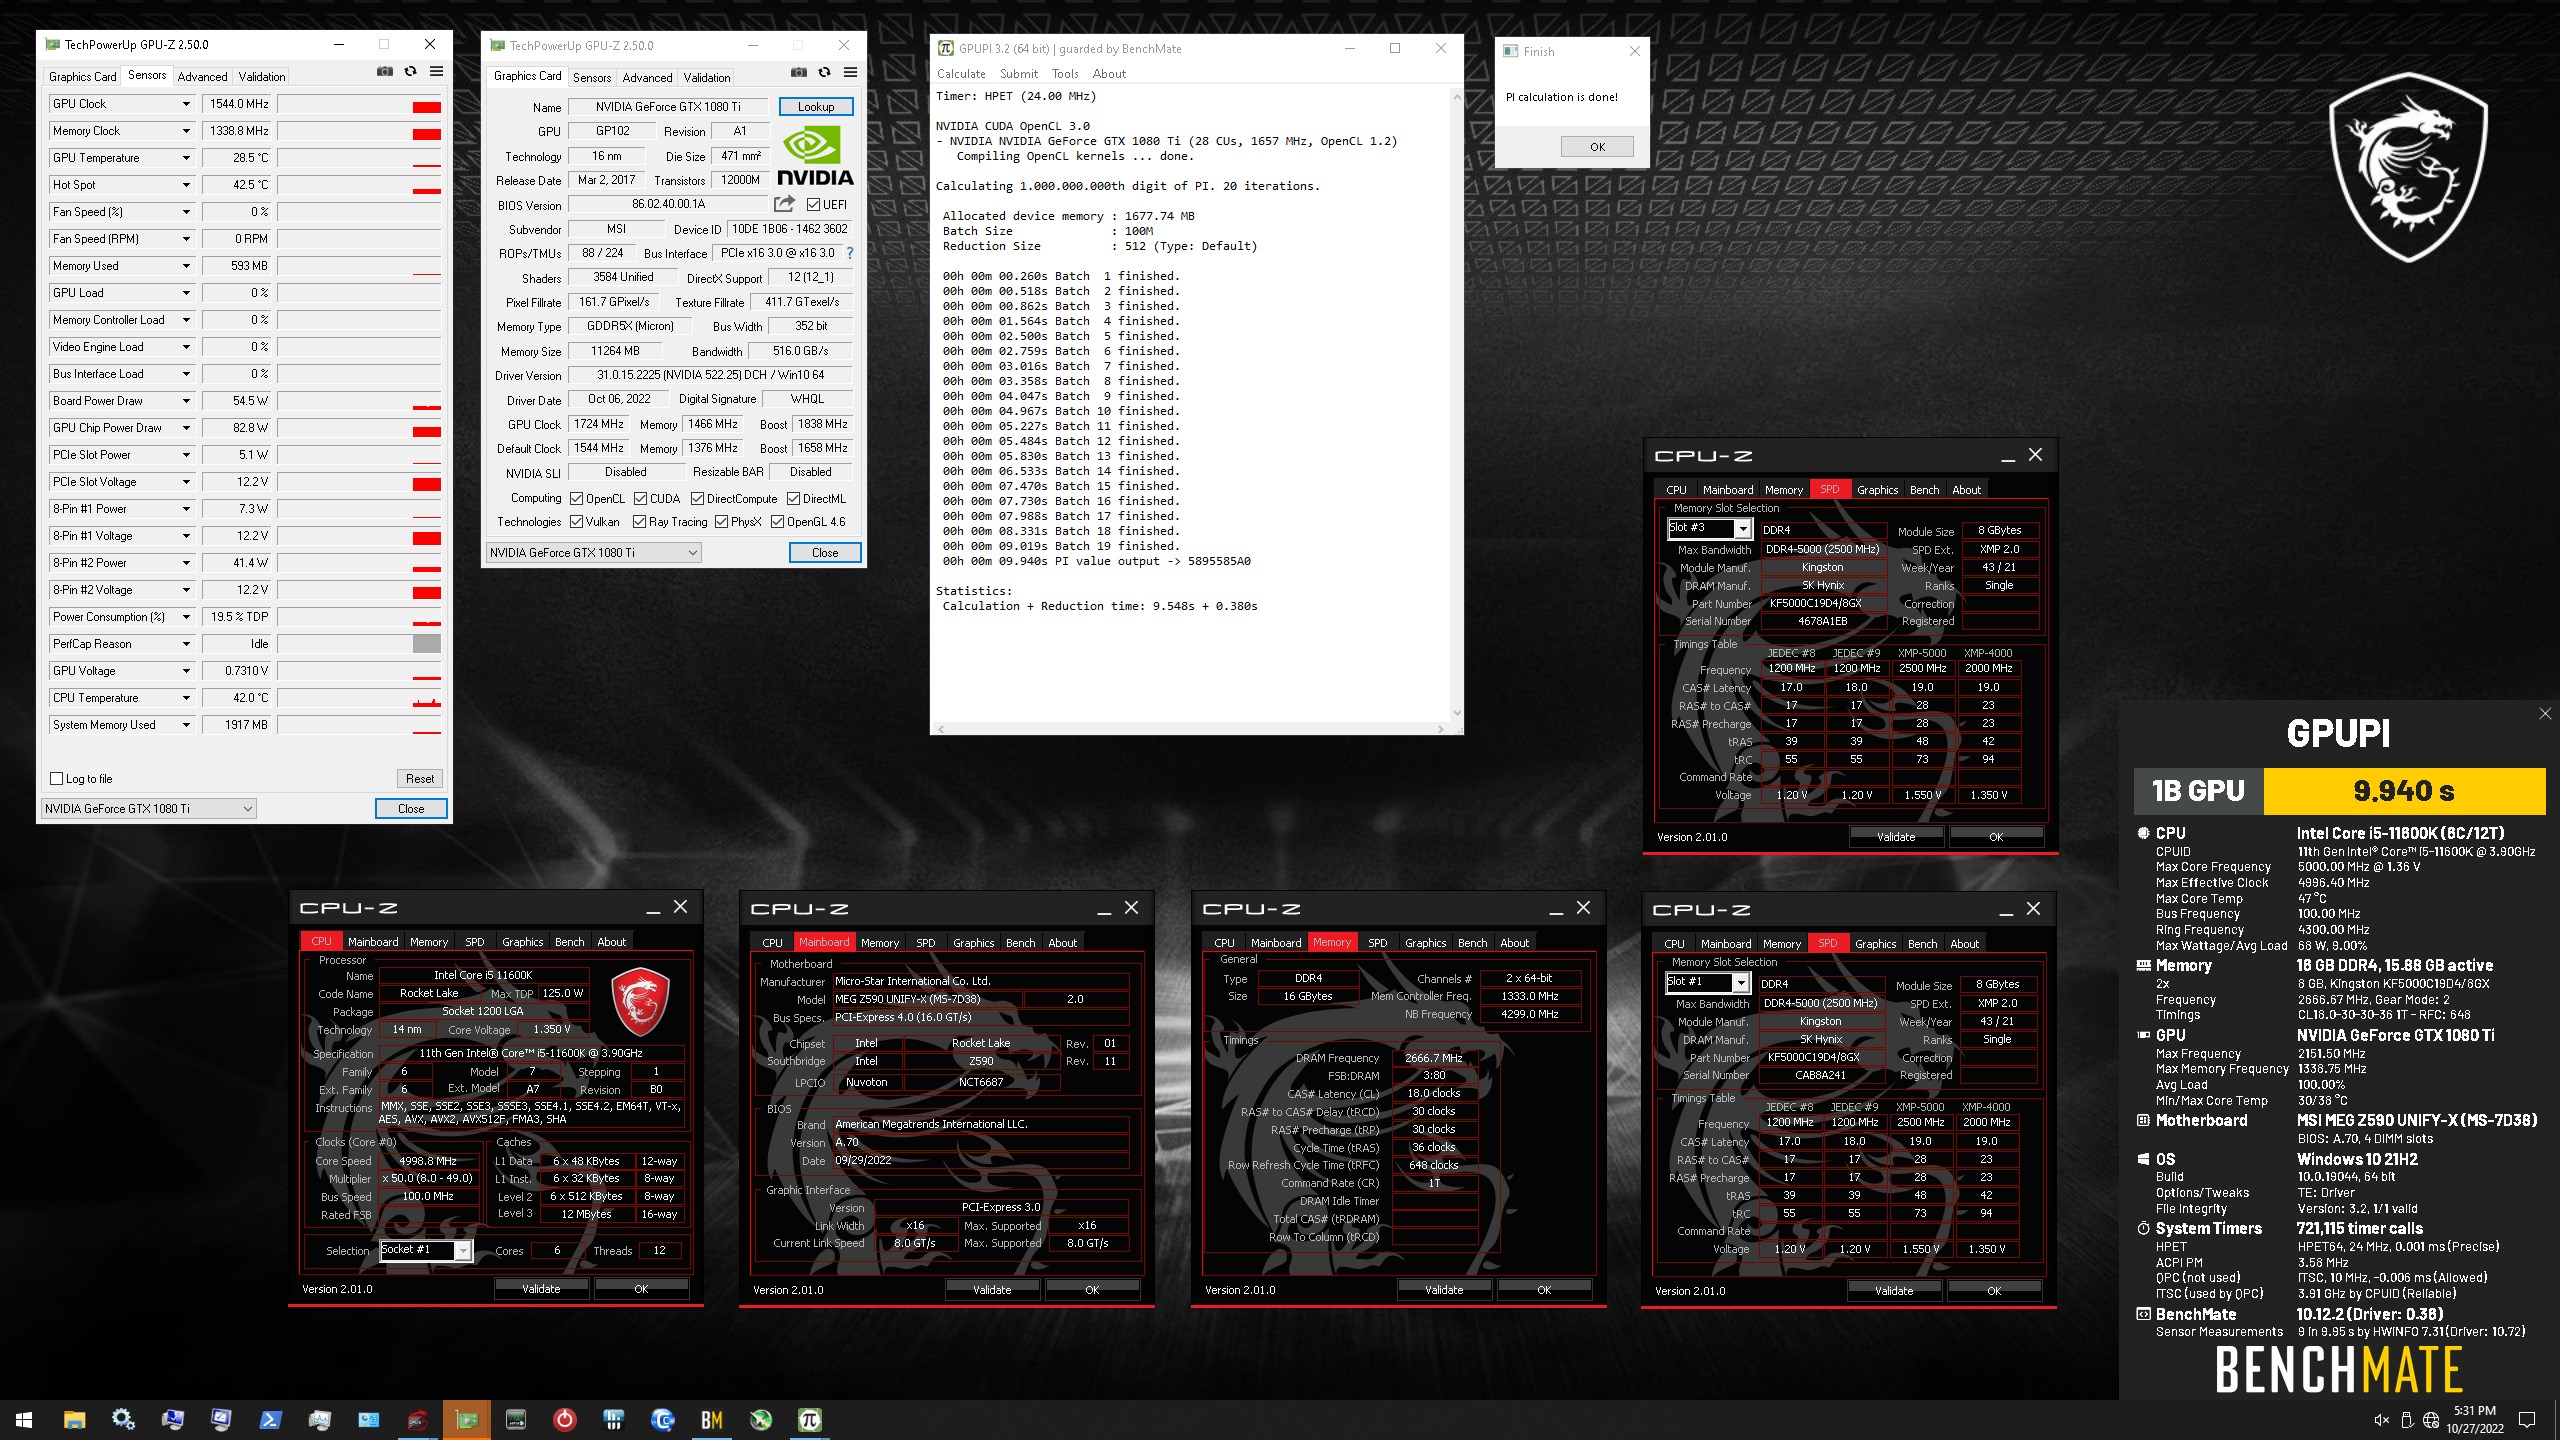This screenshot has width=2560, height=1440.
Task: Toggle the DirectML checkbox
Action: (x=793, y=499)
